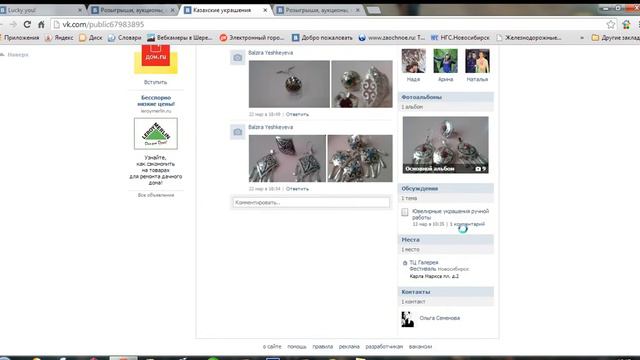This screenshot has width=640, height=360.
Task: Open the вакансии footer link
Action: pyautogui.click(x=420, y=347)
